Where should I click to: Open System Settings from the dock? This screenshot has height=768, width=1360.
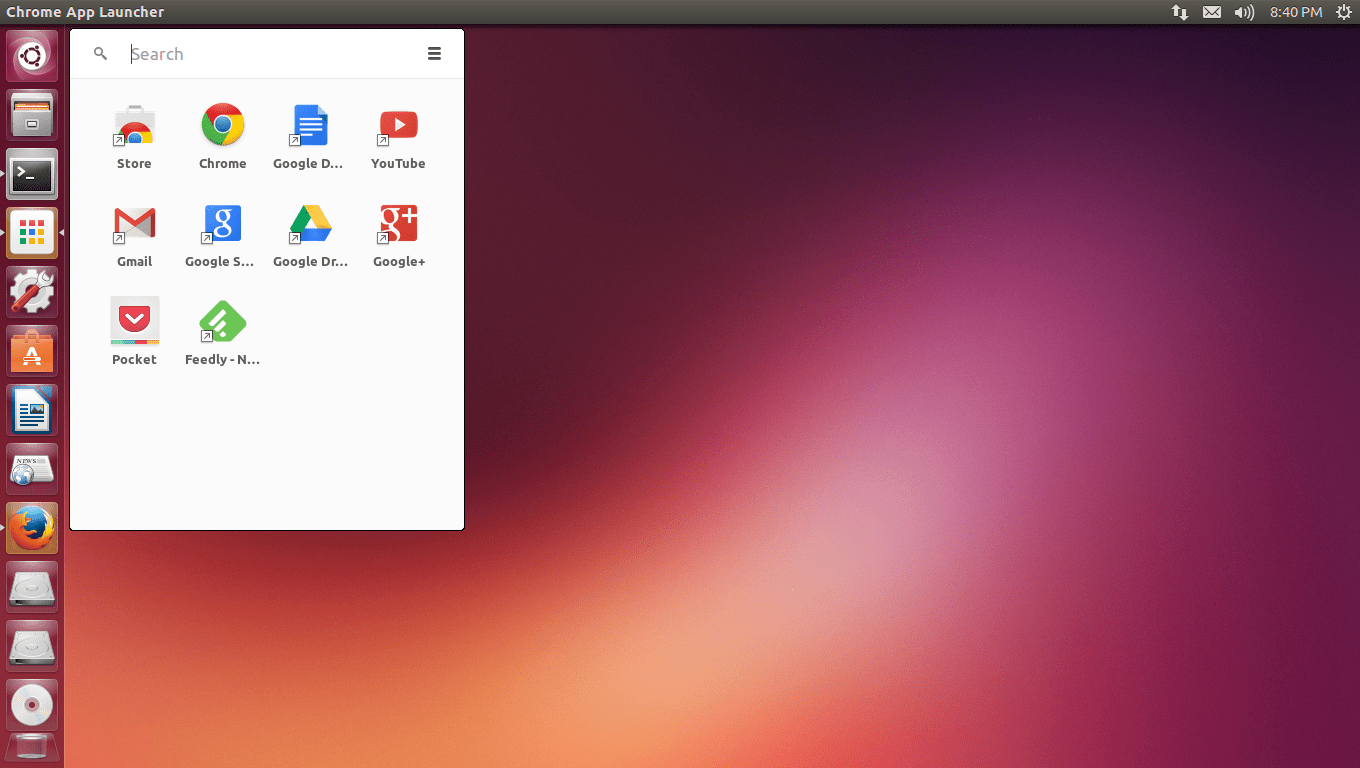click(x=32, y=292)
